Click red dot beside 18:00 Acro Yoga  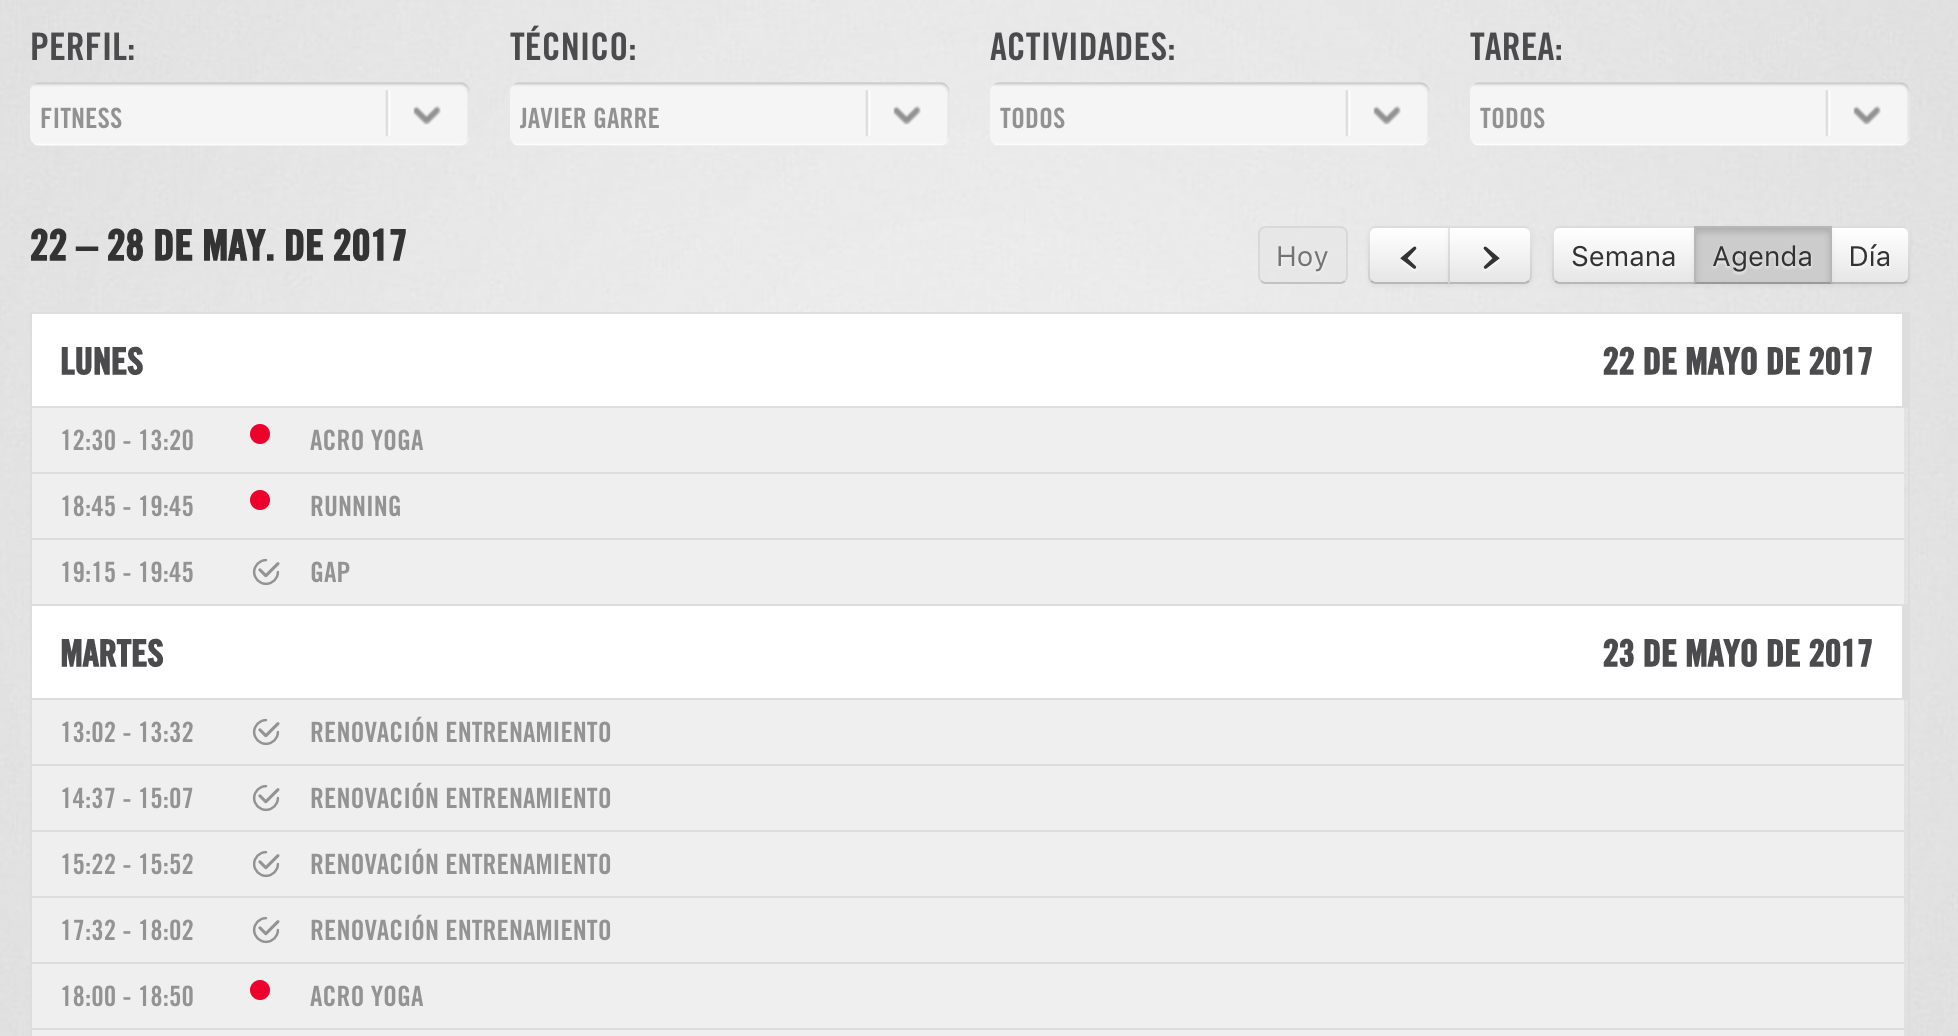260,990
